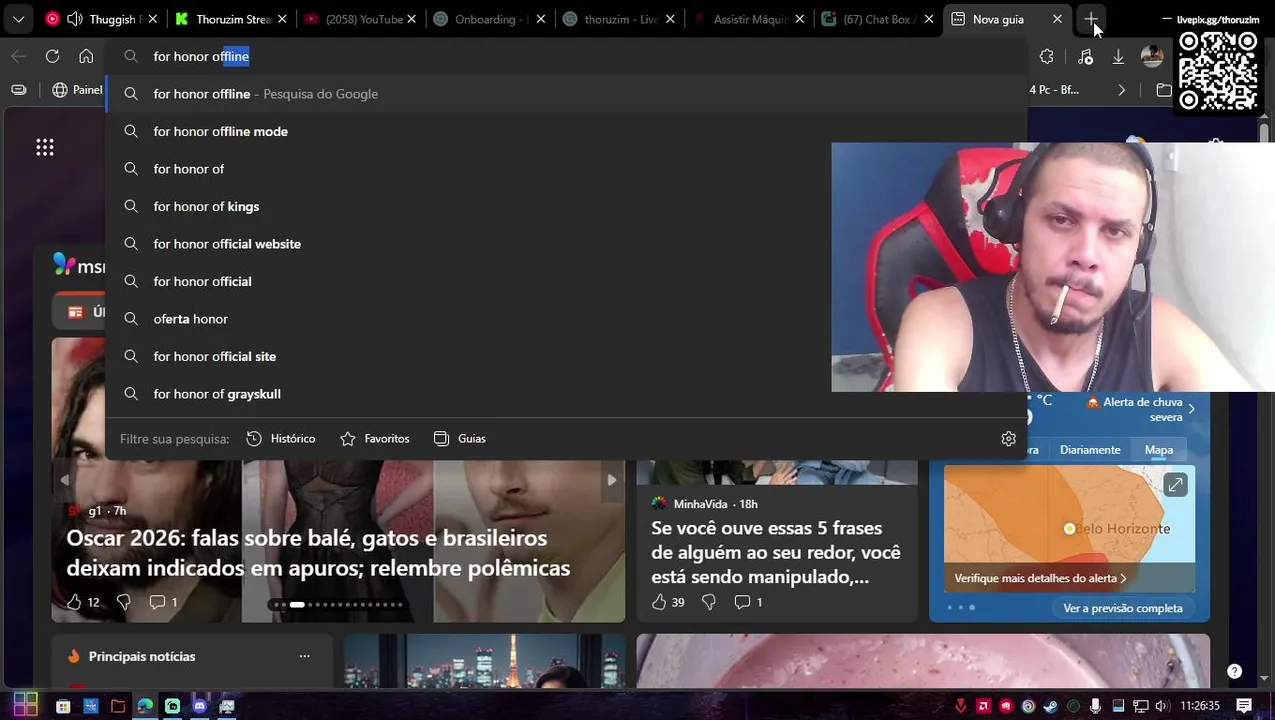Click the address bar text 'for honor offline'
Image resolution: width=1275 pixels, height=720 pixels.
(x=201, y=57)
